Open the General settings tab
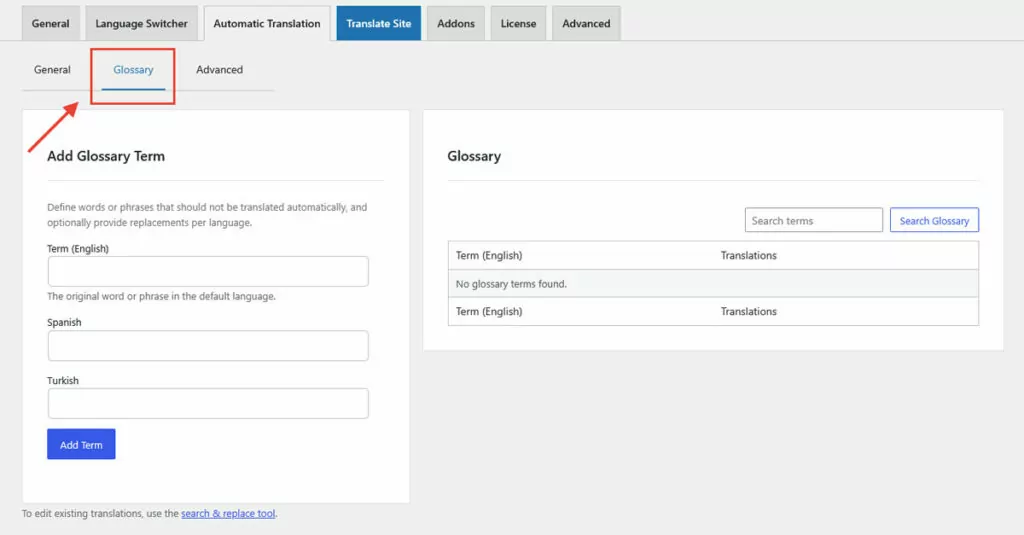Screen dimensions: 1024x535 pos(50,24)
